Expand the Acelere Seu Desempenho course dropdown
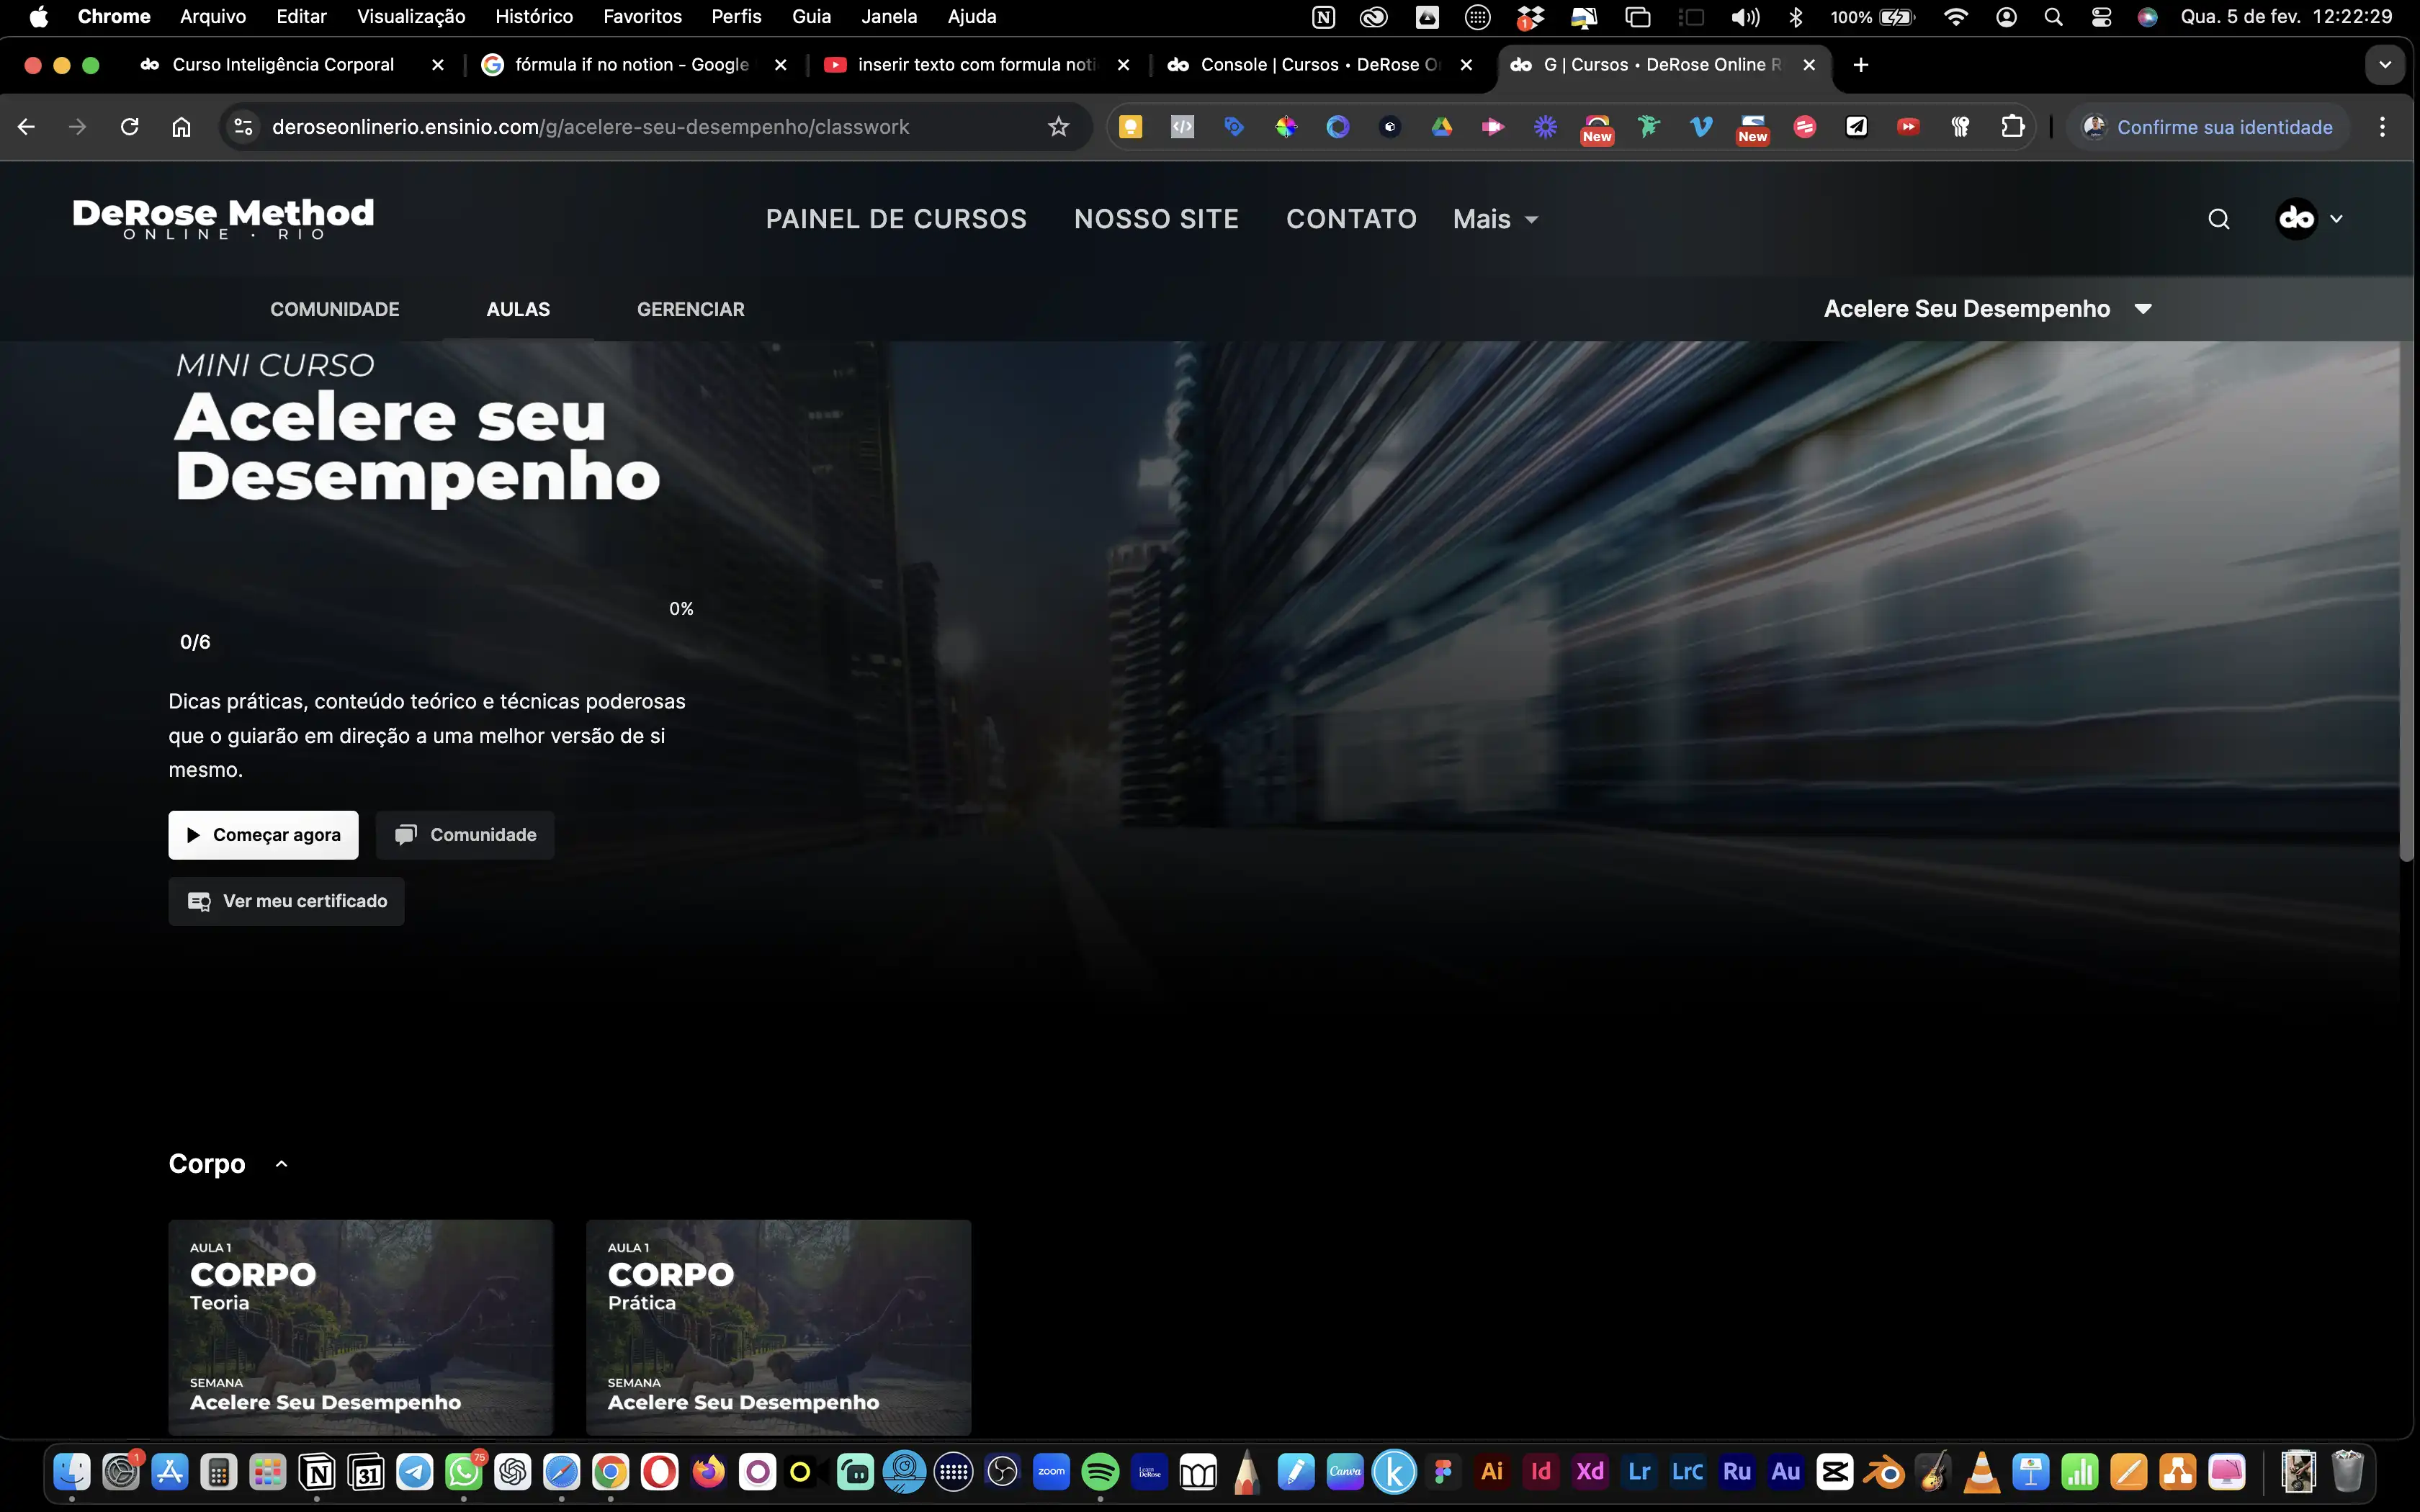This screenshot has width=2420, height=1512. coord(2142,309)
